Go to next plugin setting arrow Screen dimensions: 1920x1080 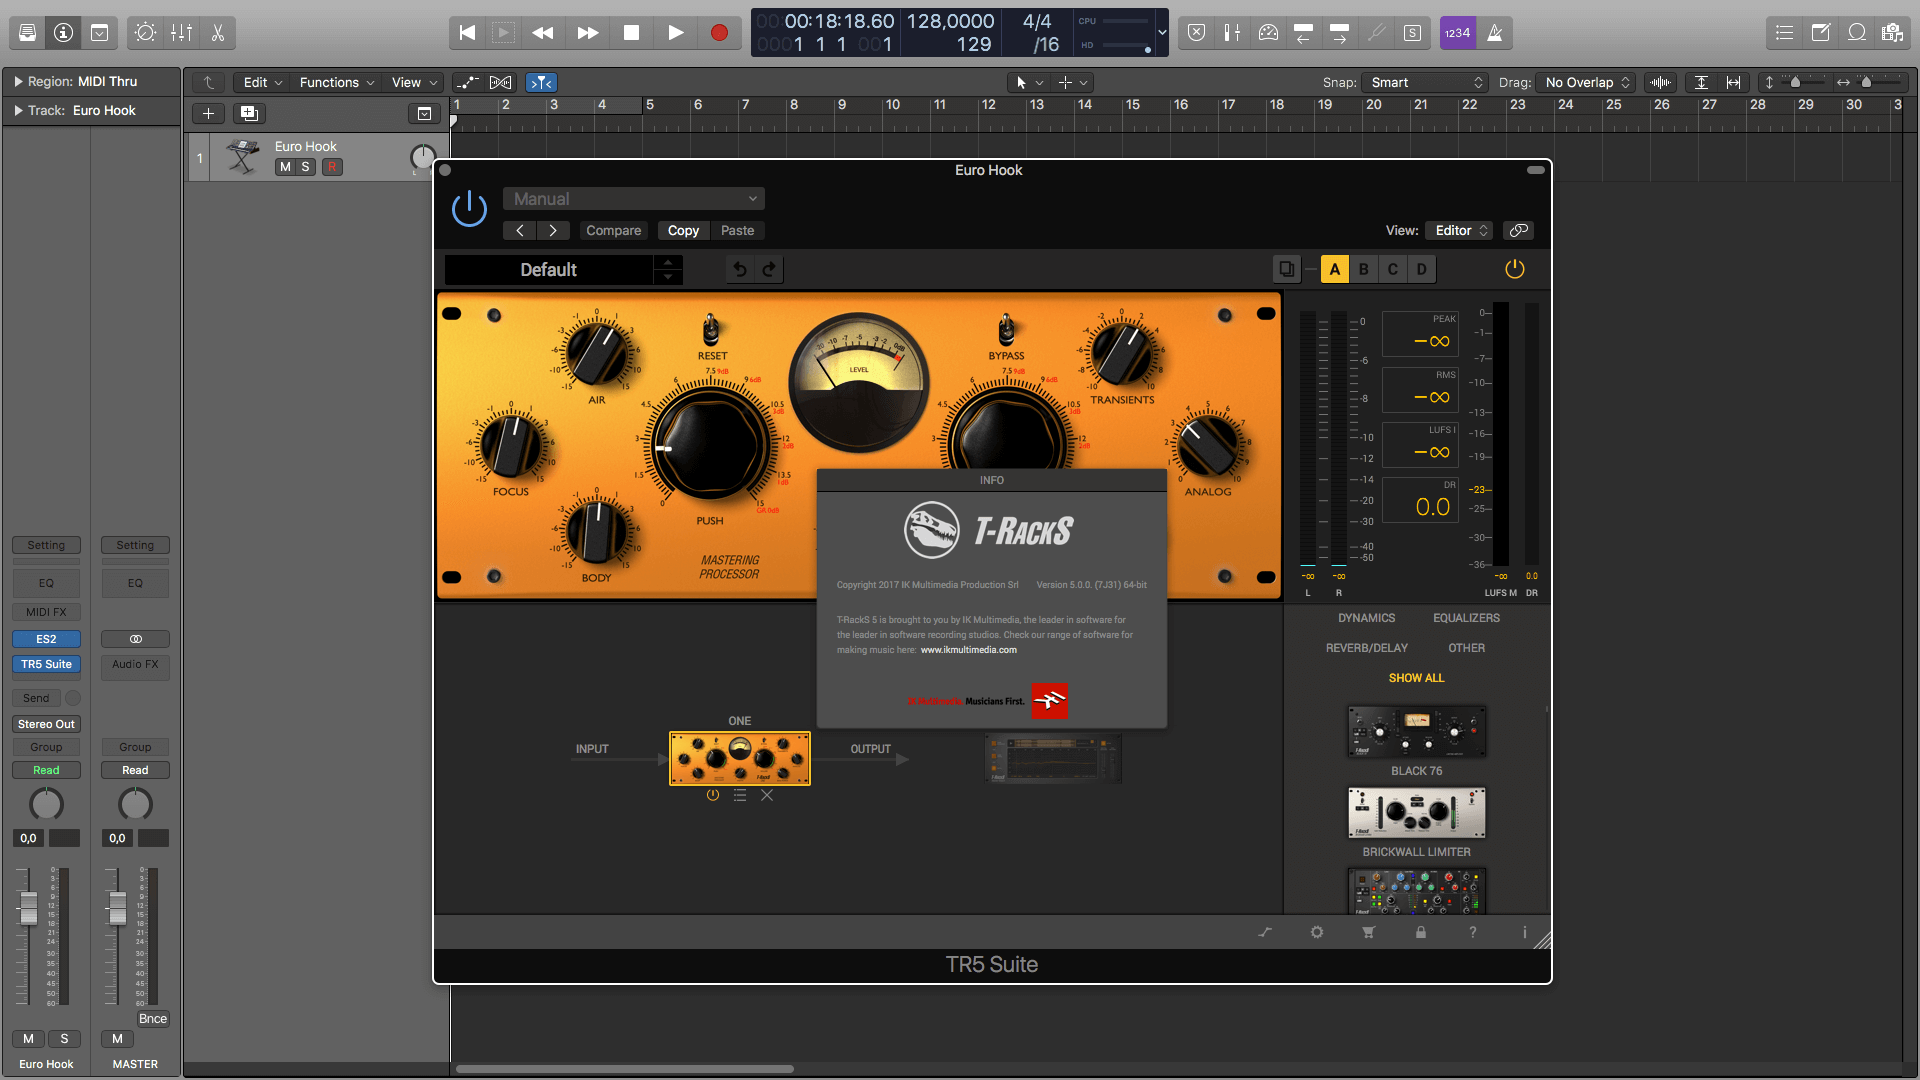coord(553,230)
